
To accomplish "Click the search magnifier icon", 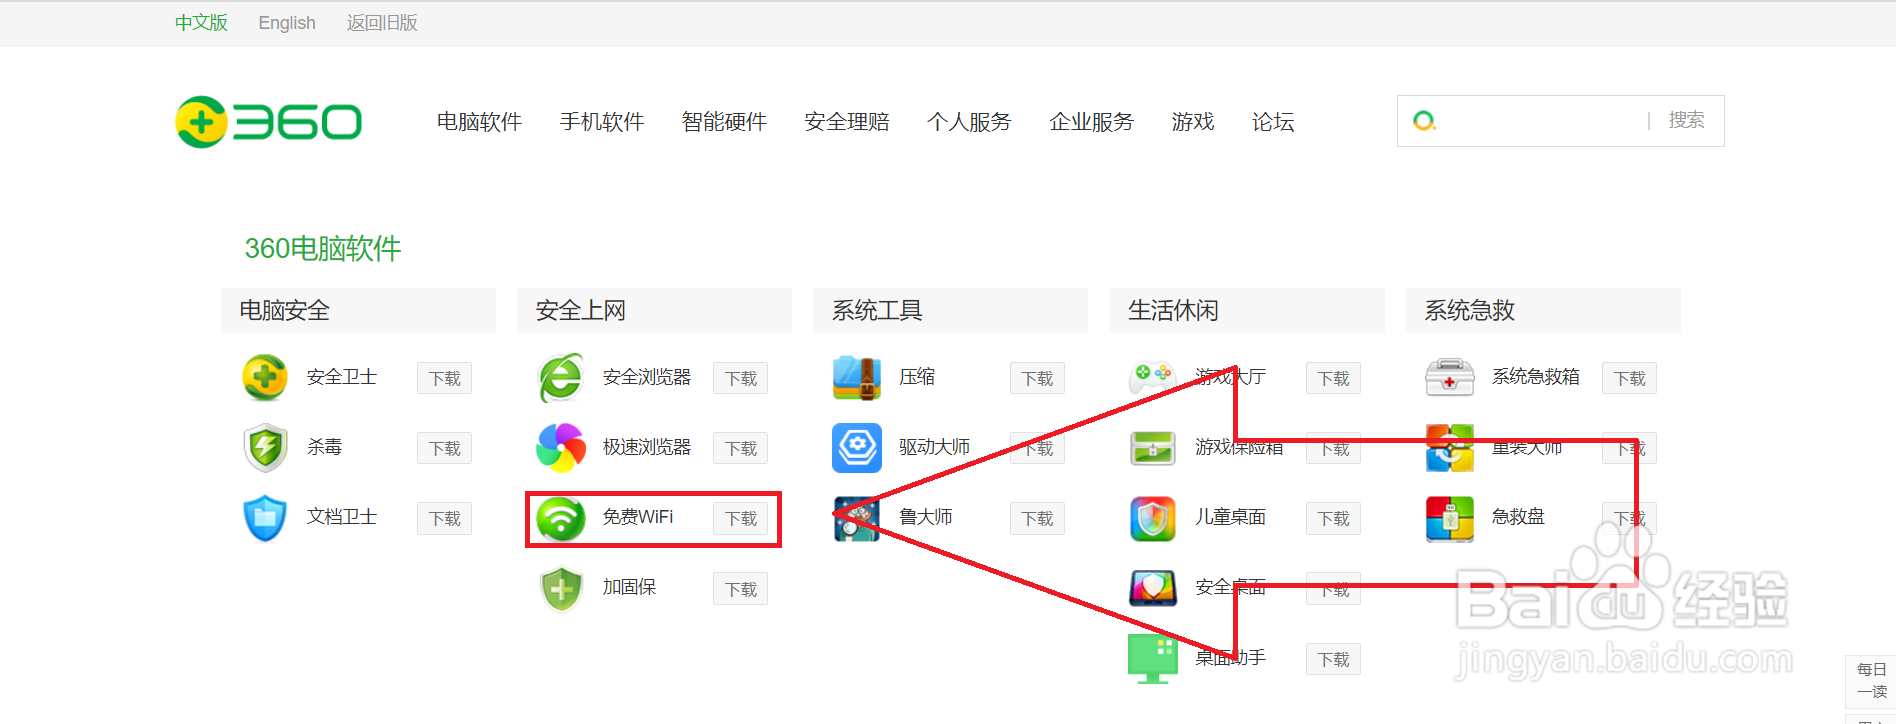I will click(1424, 121).
